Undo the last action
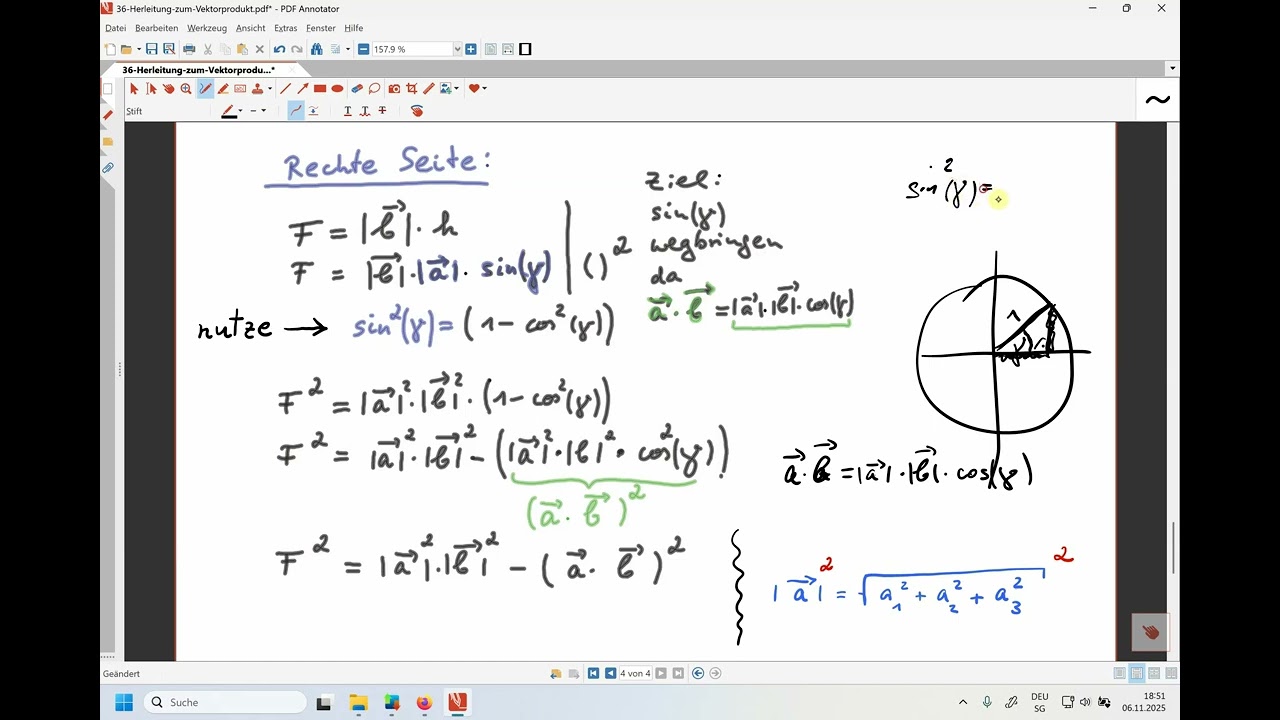Screen dimensions: 1280x720 tap(279, 49)
